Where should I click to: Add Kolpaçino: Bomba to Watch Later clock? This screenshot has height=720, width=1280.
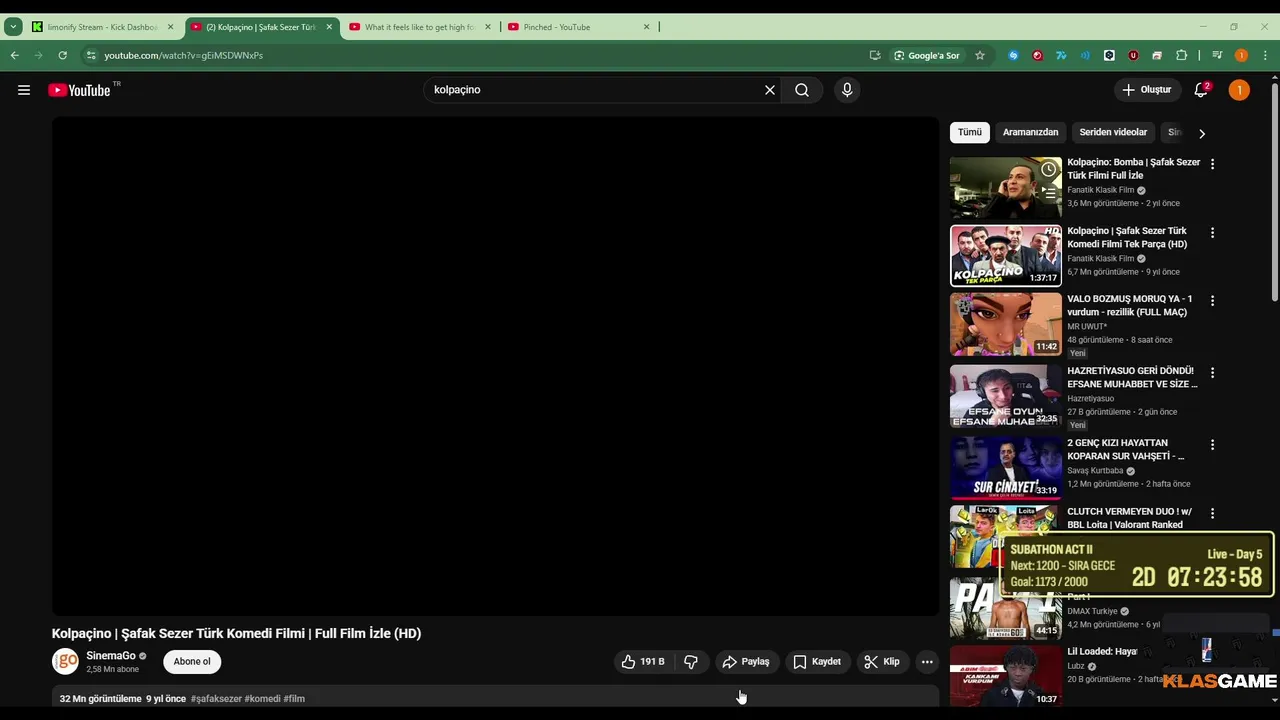point(1048,169)
